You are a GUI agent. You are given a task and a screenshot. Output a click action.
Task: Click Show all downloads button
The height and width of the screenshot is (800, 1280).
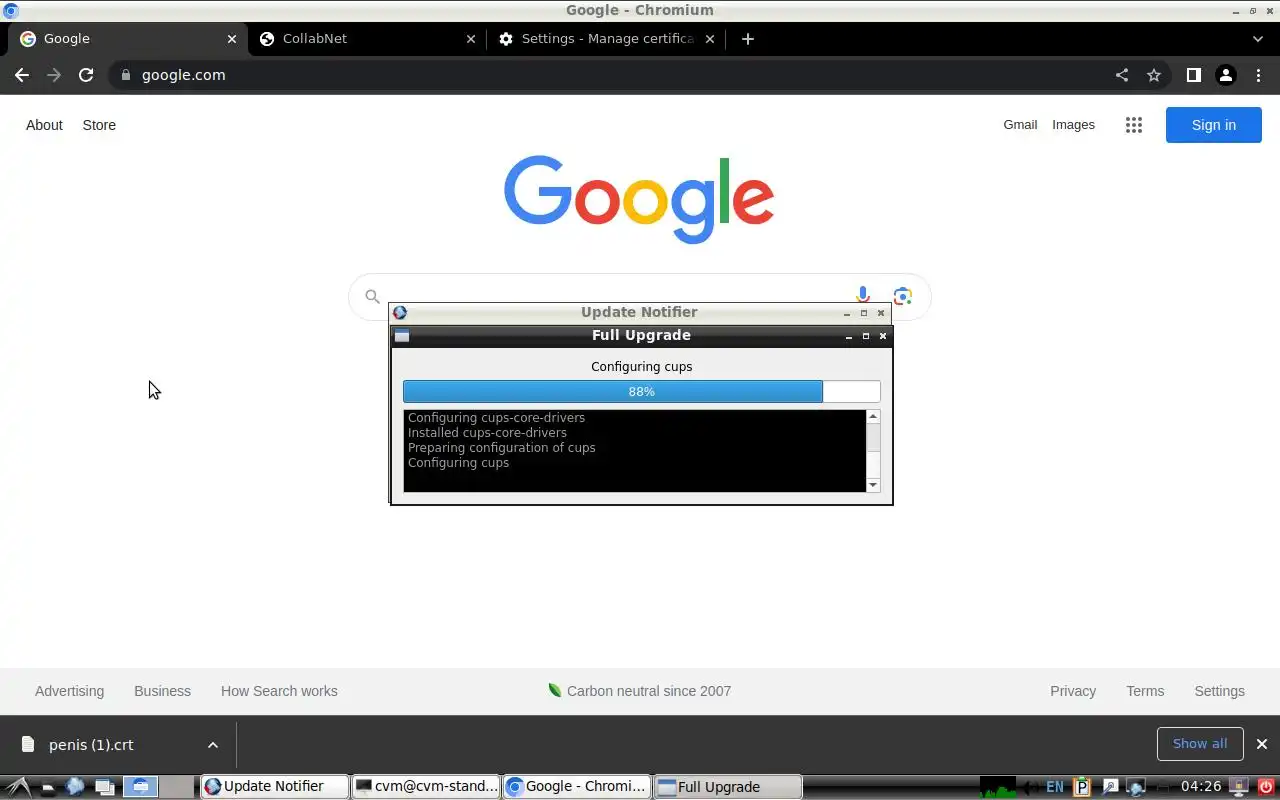coord(1199,744)
